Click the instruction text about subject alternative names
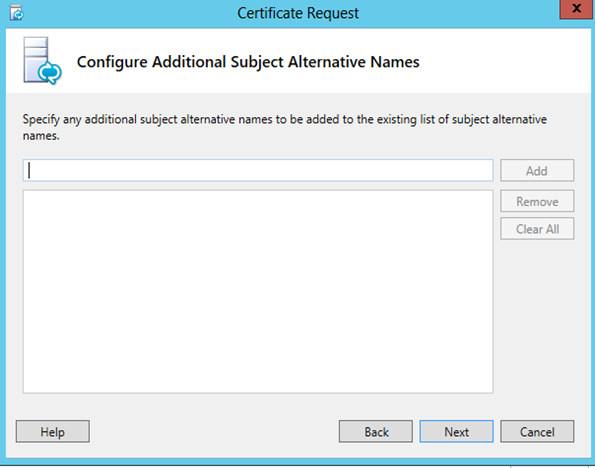The image size is (595, 468). (285, 127)
